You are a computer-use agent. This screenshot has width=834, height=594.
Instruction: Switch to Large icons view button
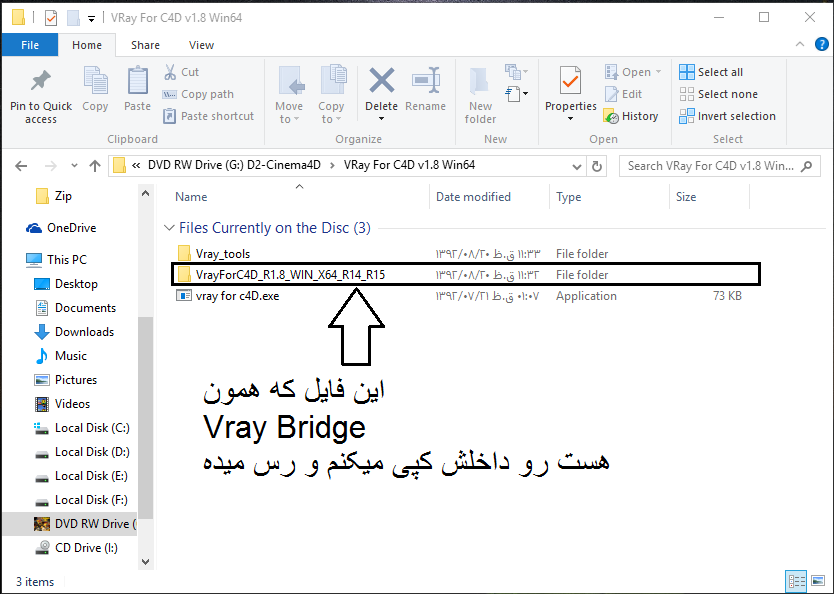point(818,581)
